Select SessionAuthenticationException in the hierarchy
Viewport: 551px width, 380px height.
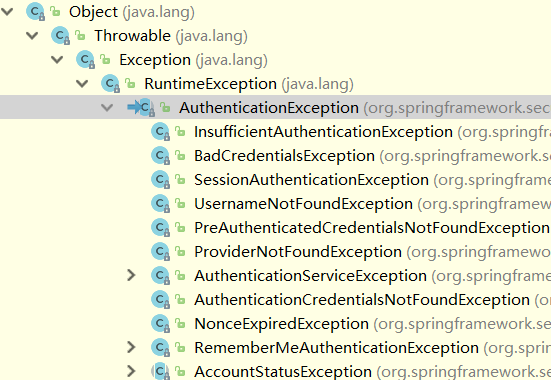click(x=311, y=180)
